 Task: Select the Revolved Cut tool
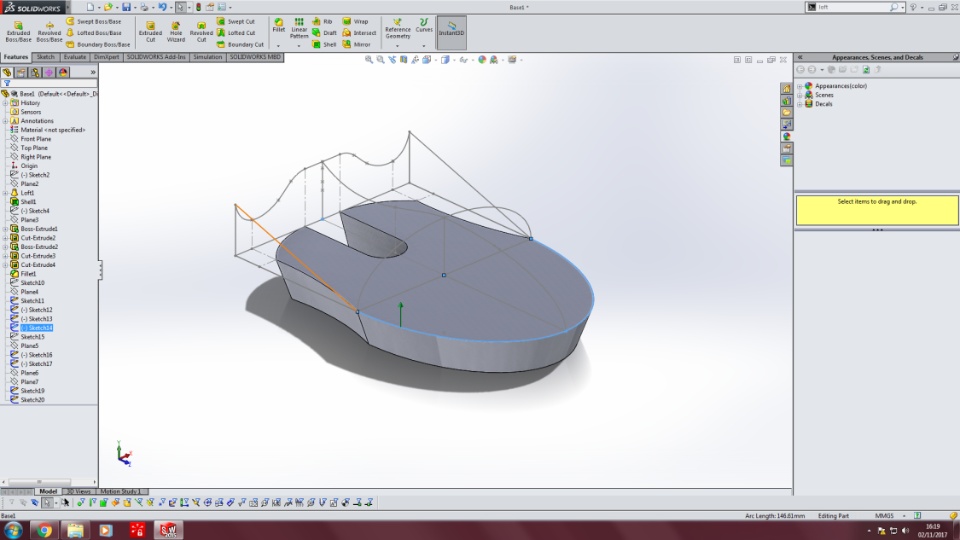click(201, 32)
